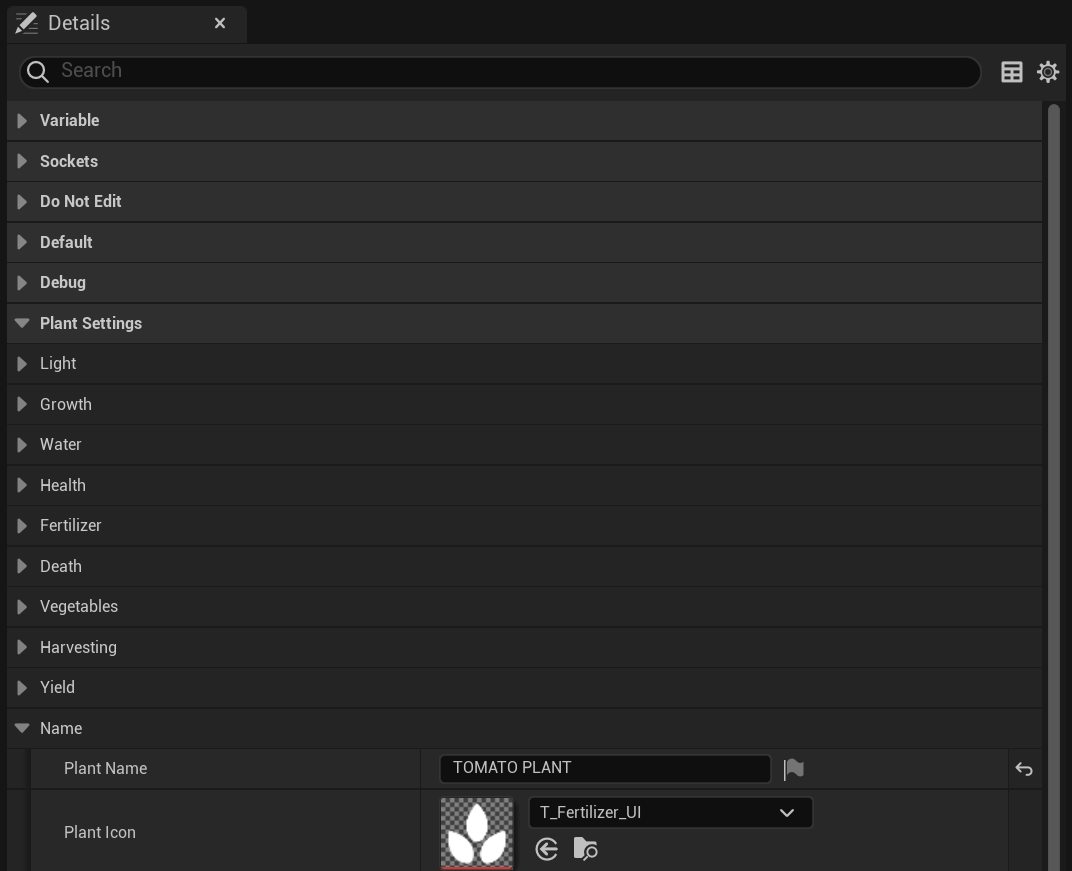
Task: Click the search magnifier icon
Action: [38, 72]
